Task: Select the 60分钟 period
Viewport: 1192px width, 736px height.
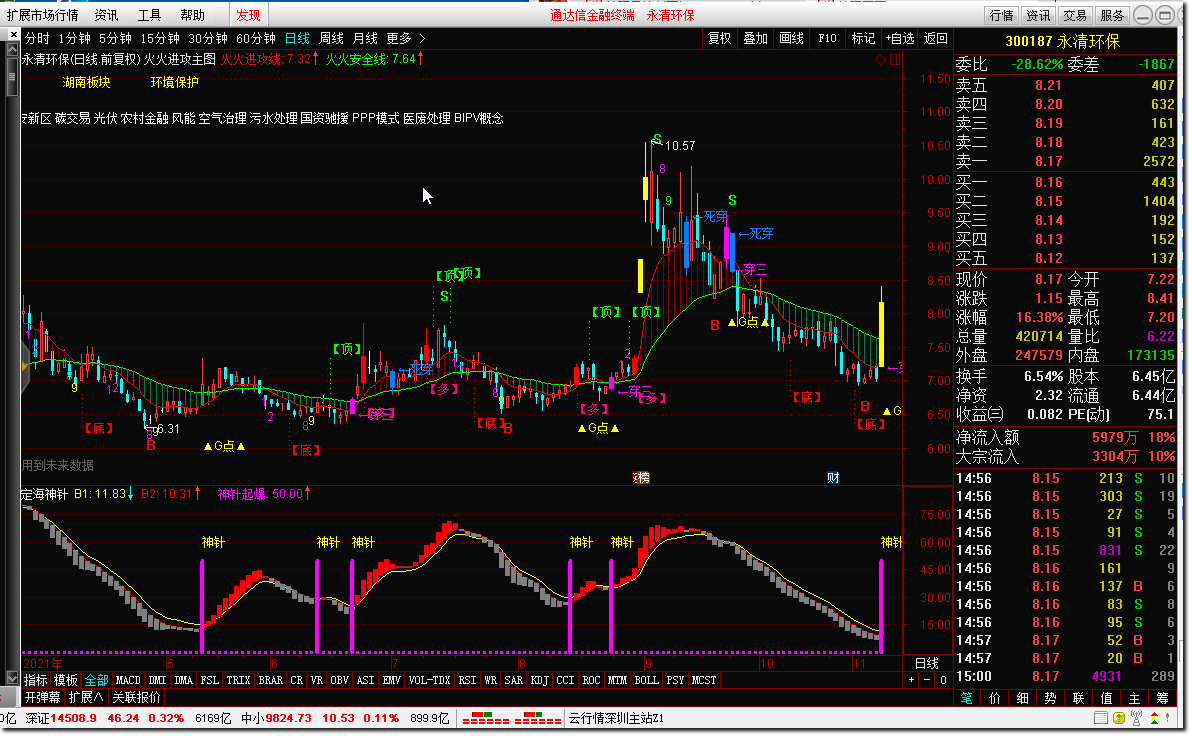Action: point(255,38)
